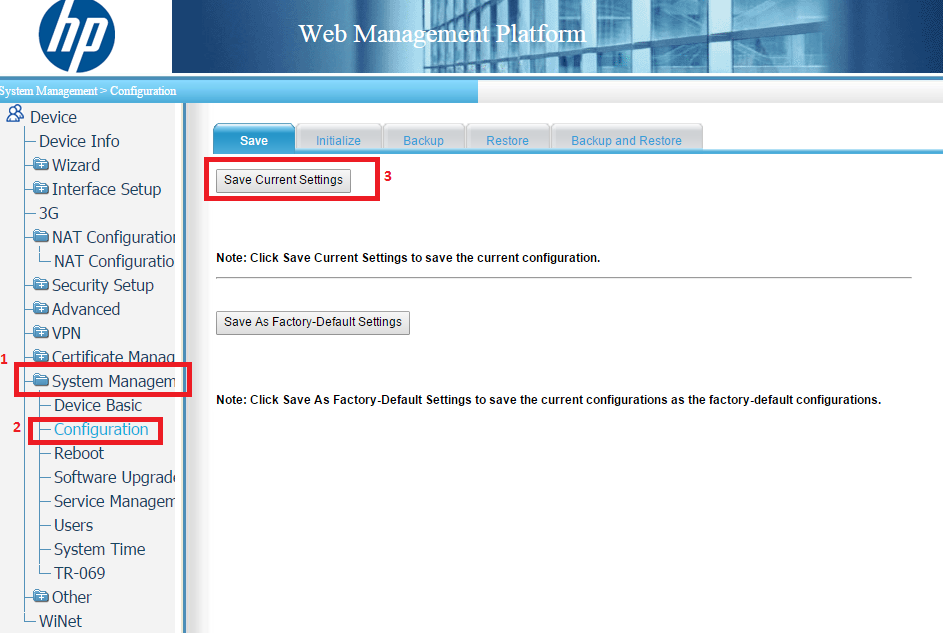Click the Wizard folder icon

pyautogui.click(x=41, y=165)
